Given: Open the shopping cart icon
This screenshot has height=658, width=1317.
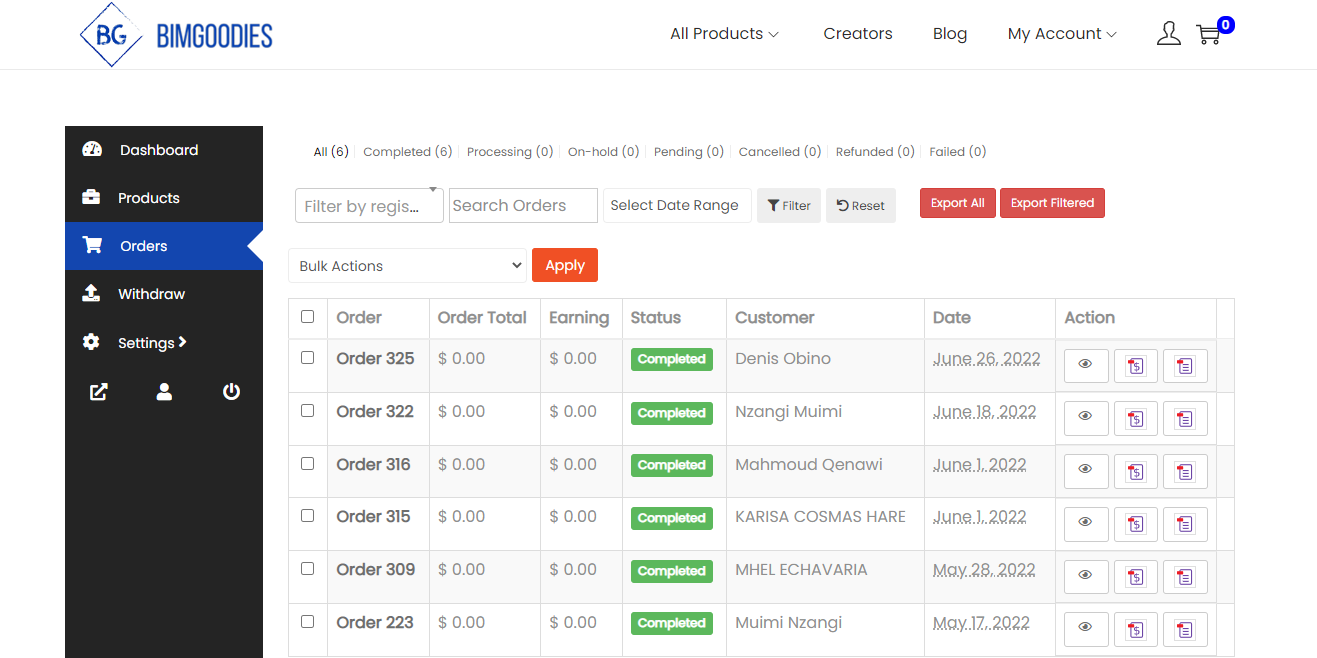Looking at the screenshot, I should [x=1208, y=34].
